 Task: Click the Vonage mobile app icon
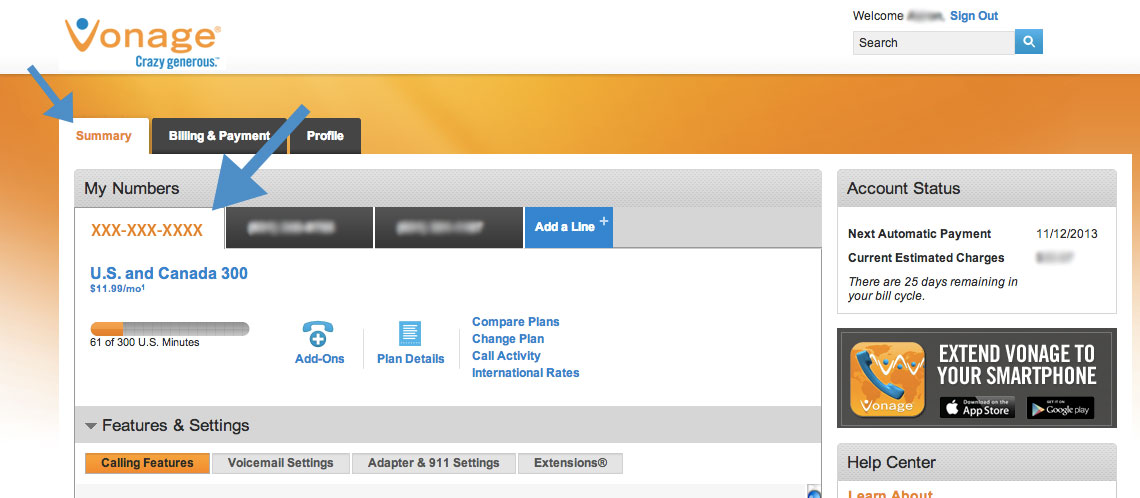pos(887,379)
